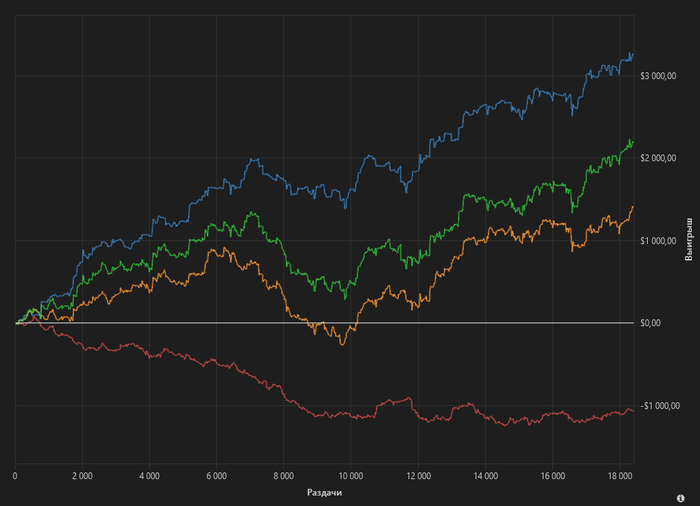Click the $3 000,00 axis label
Screen dimensions: 700x506
point(658,76)
